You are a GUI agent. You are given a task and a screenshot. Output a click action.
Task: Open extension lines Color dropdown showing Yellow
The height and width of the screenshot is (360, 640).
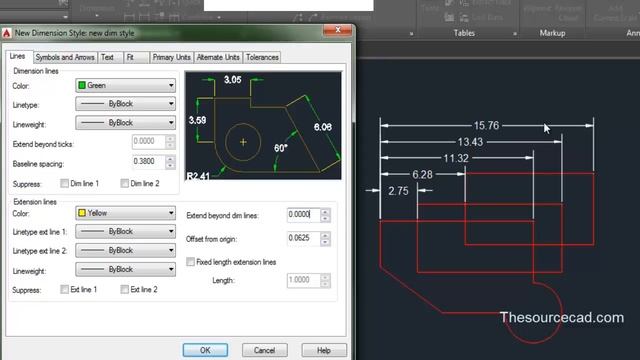pyautogui.click(x=125, y=213)
